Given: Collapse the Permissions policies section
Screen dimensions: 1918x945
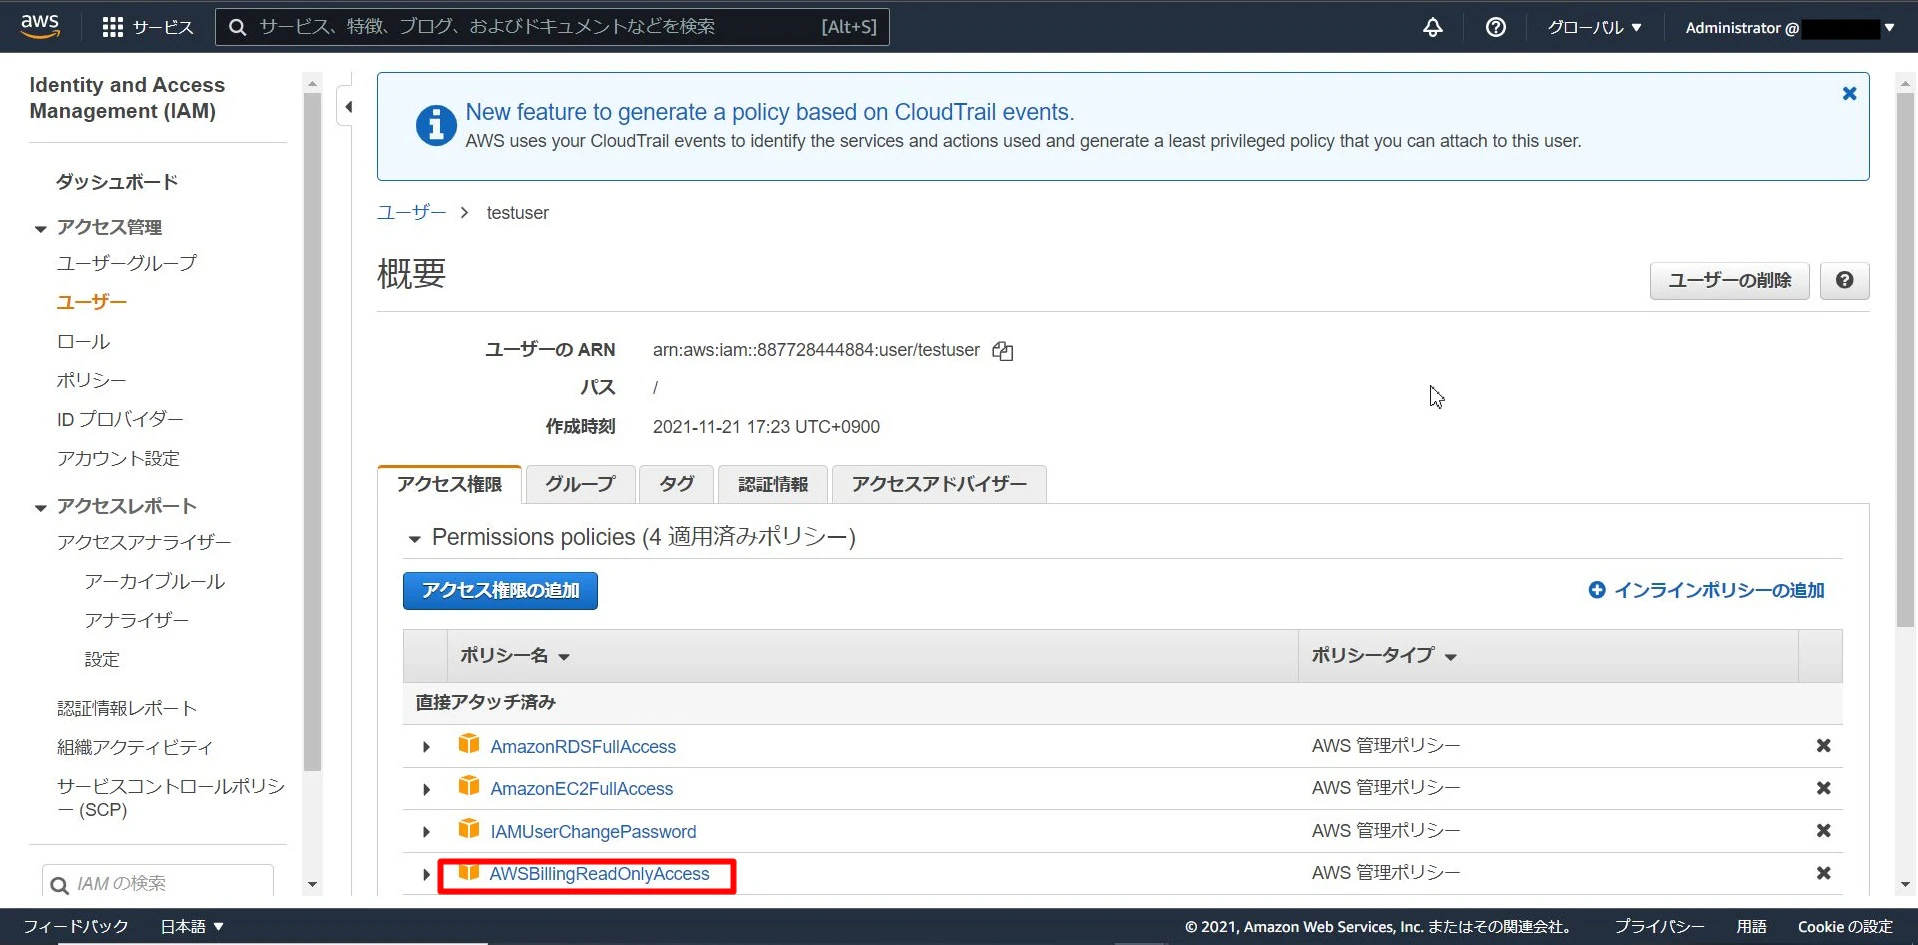Looking at the screenshot, I should click(x=414, y=539).
